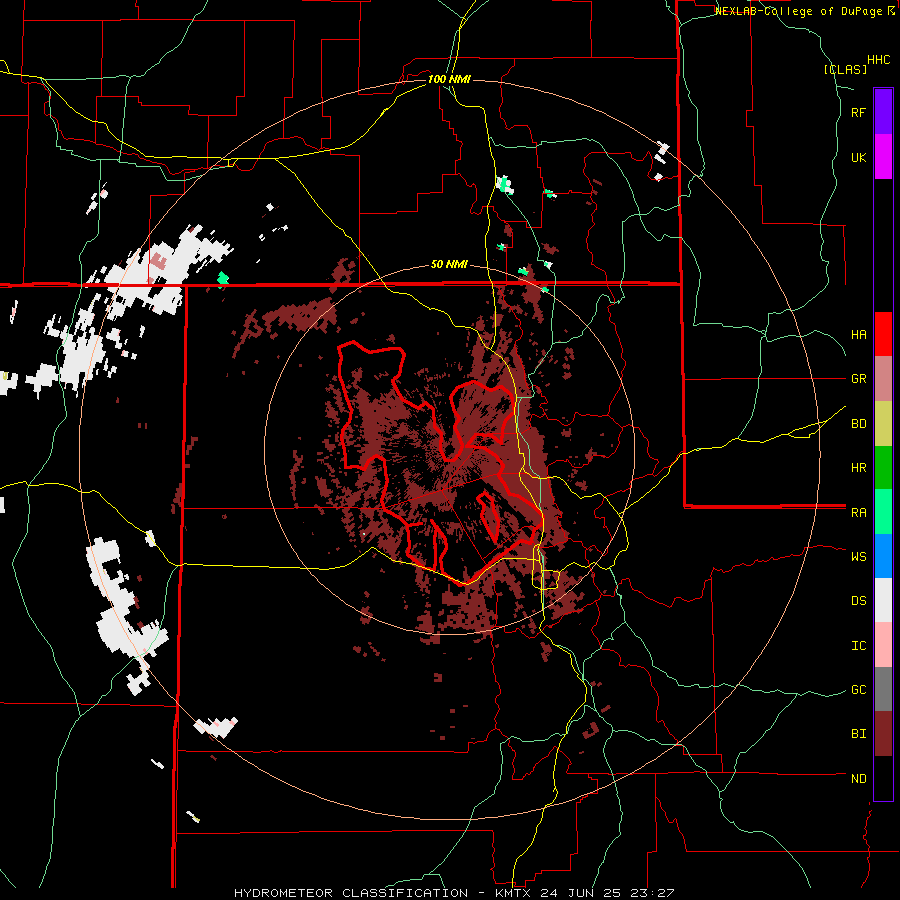Click the IC legend label
The image size is (900, 900).
pyautogui.click(x=858, y=645)
